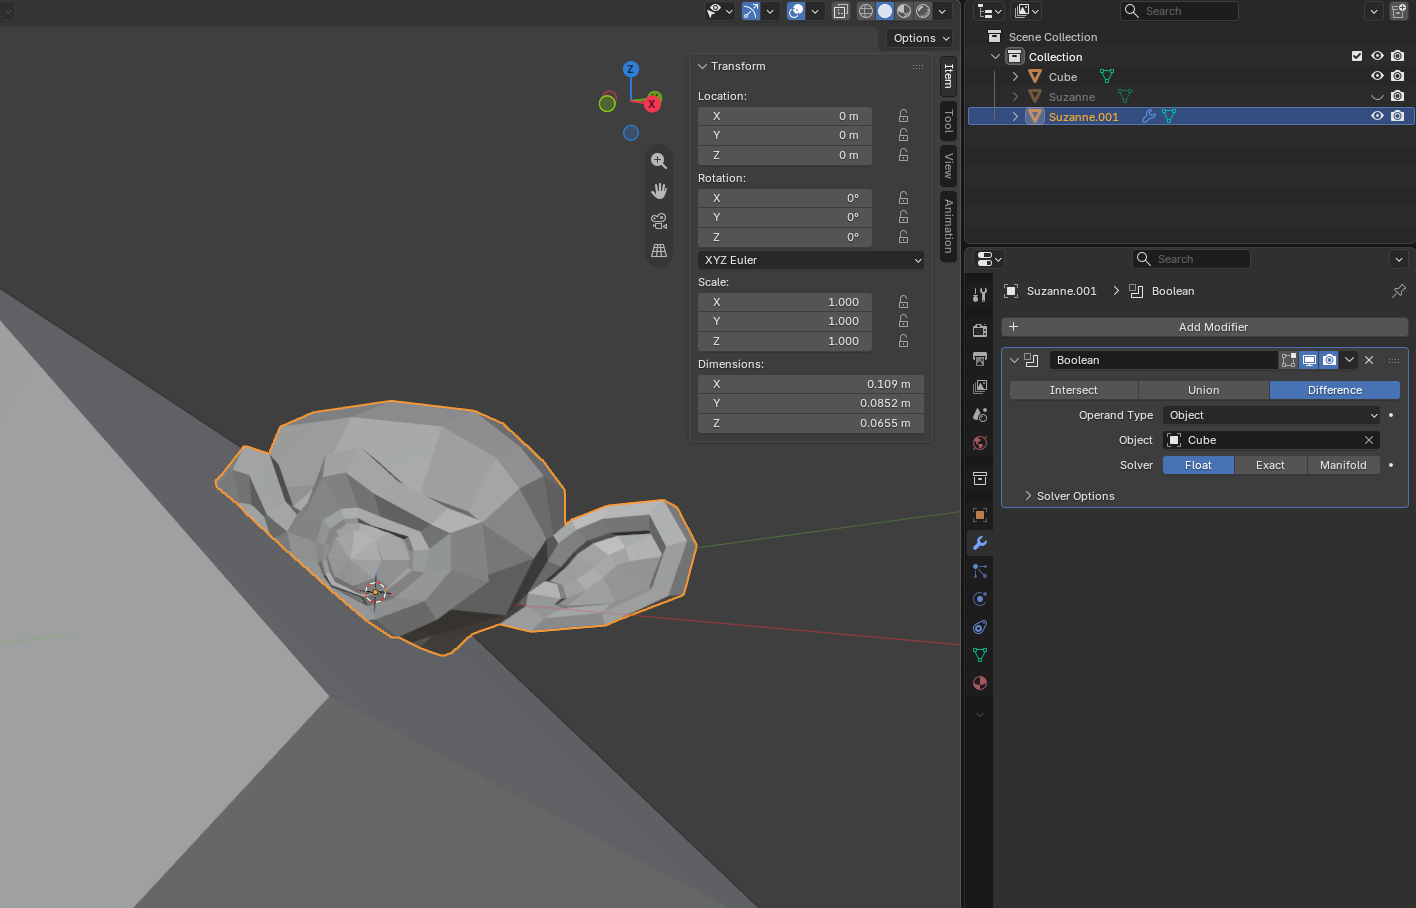Image resolution: width=1416 pixels, height=908 pixels.
Task: Open the Physics properties tab
Action: tap(980, 599)
